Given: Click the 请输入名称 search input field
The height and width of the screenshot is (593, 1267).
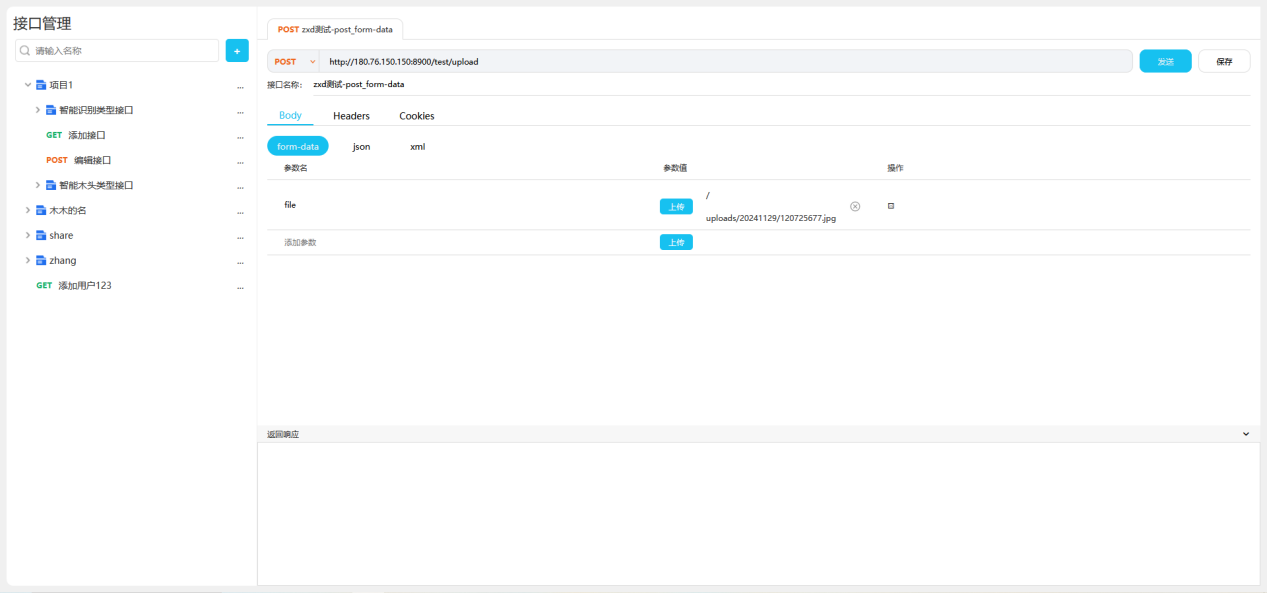Looking at the screenshot, I should (122, 50).
